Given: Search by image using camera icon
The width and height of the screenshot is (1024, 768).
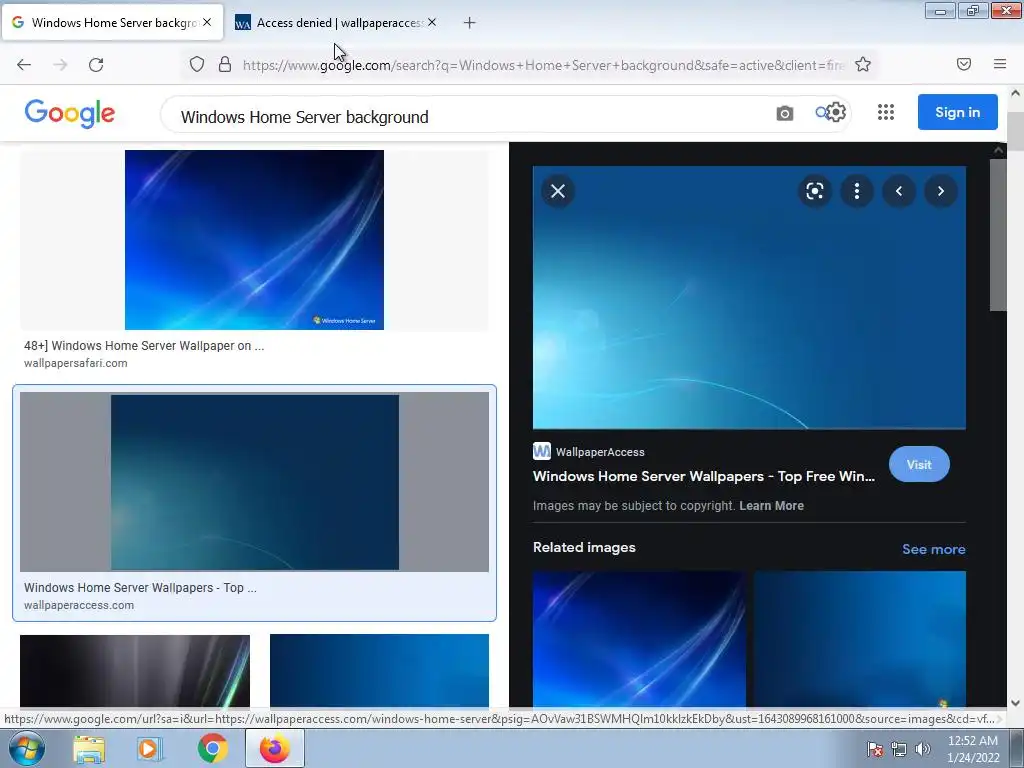Looking at the screenshot, I should pos(784,113).
